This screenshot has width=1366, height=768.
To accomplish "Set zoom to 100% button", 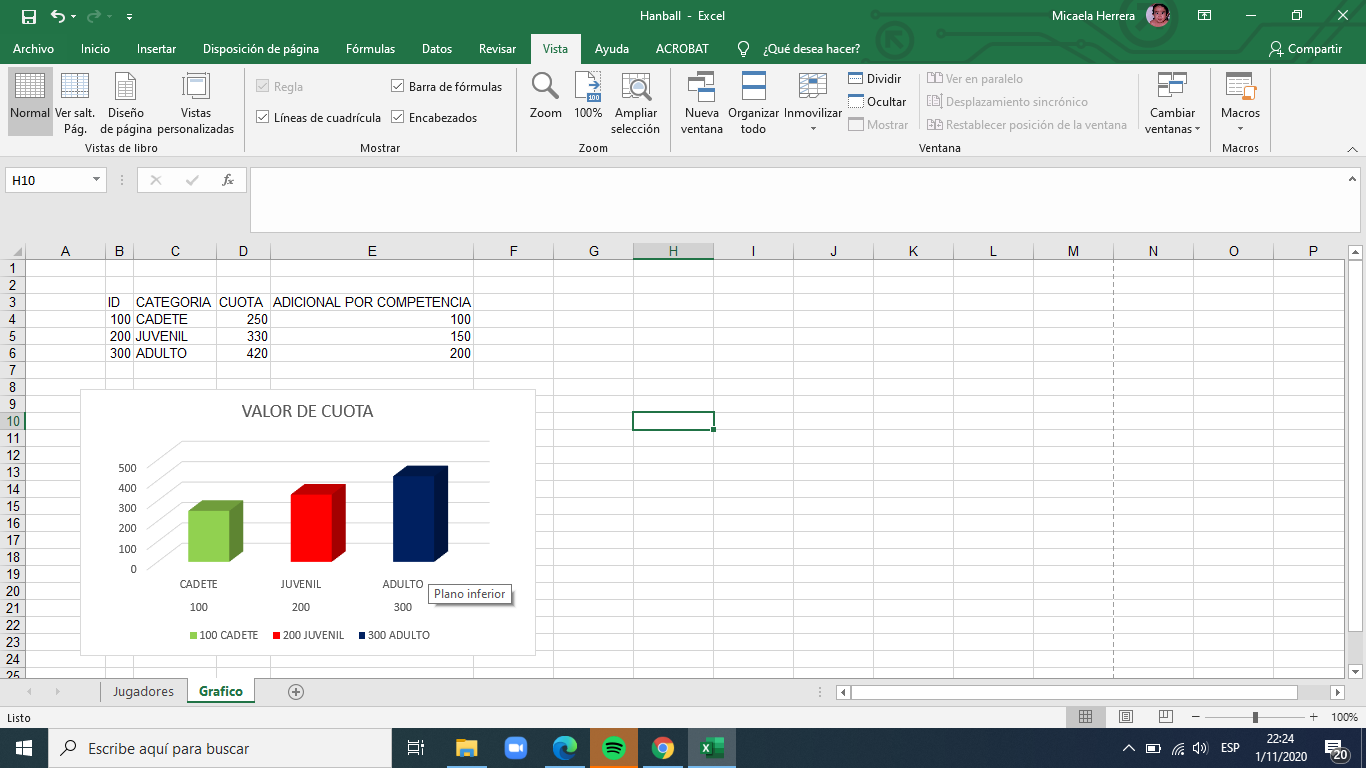I will click(x=588, y=96).
